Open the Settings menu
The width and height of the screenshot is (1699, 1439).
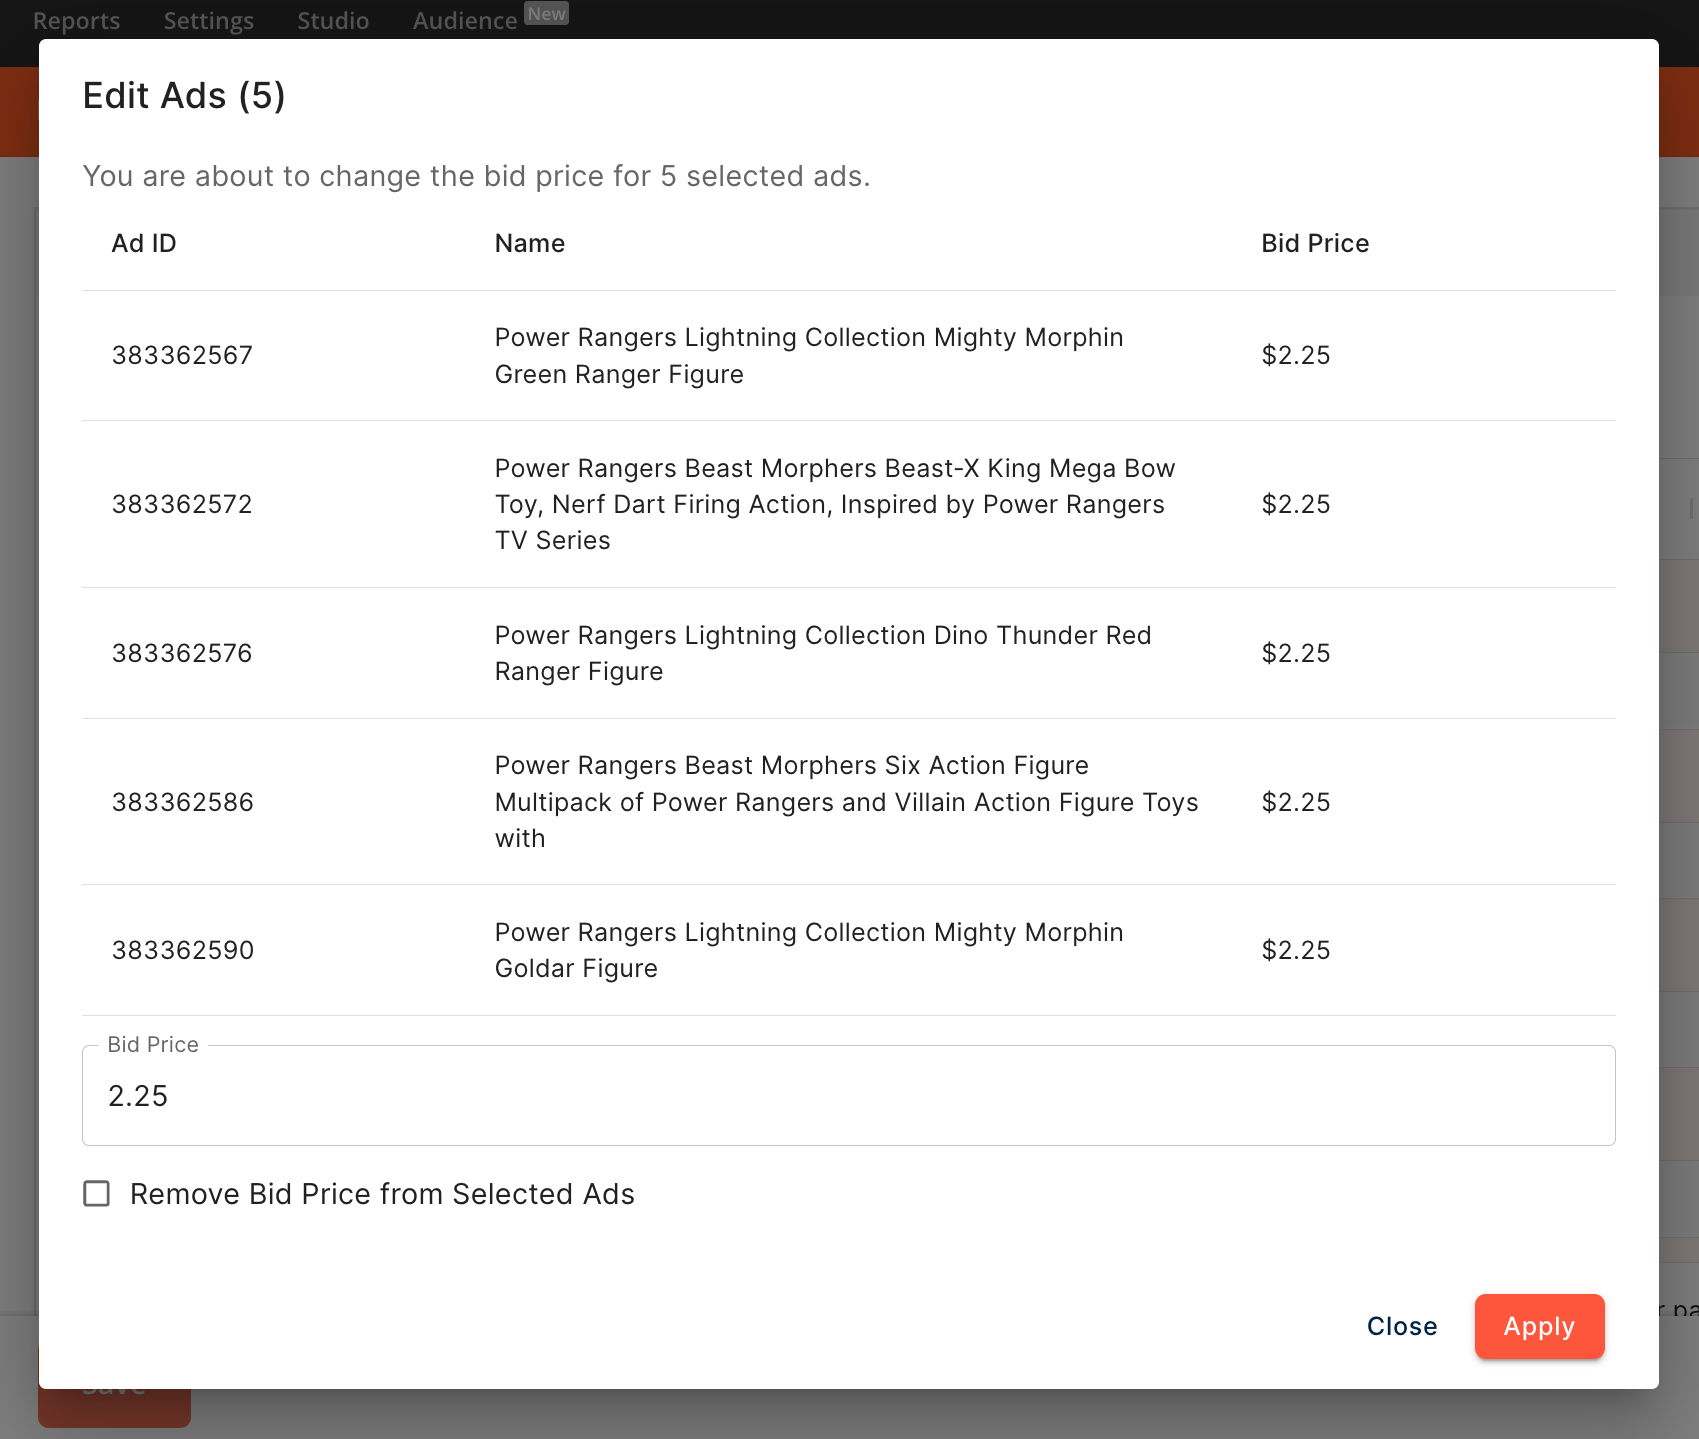pos(208,20)
